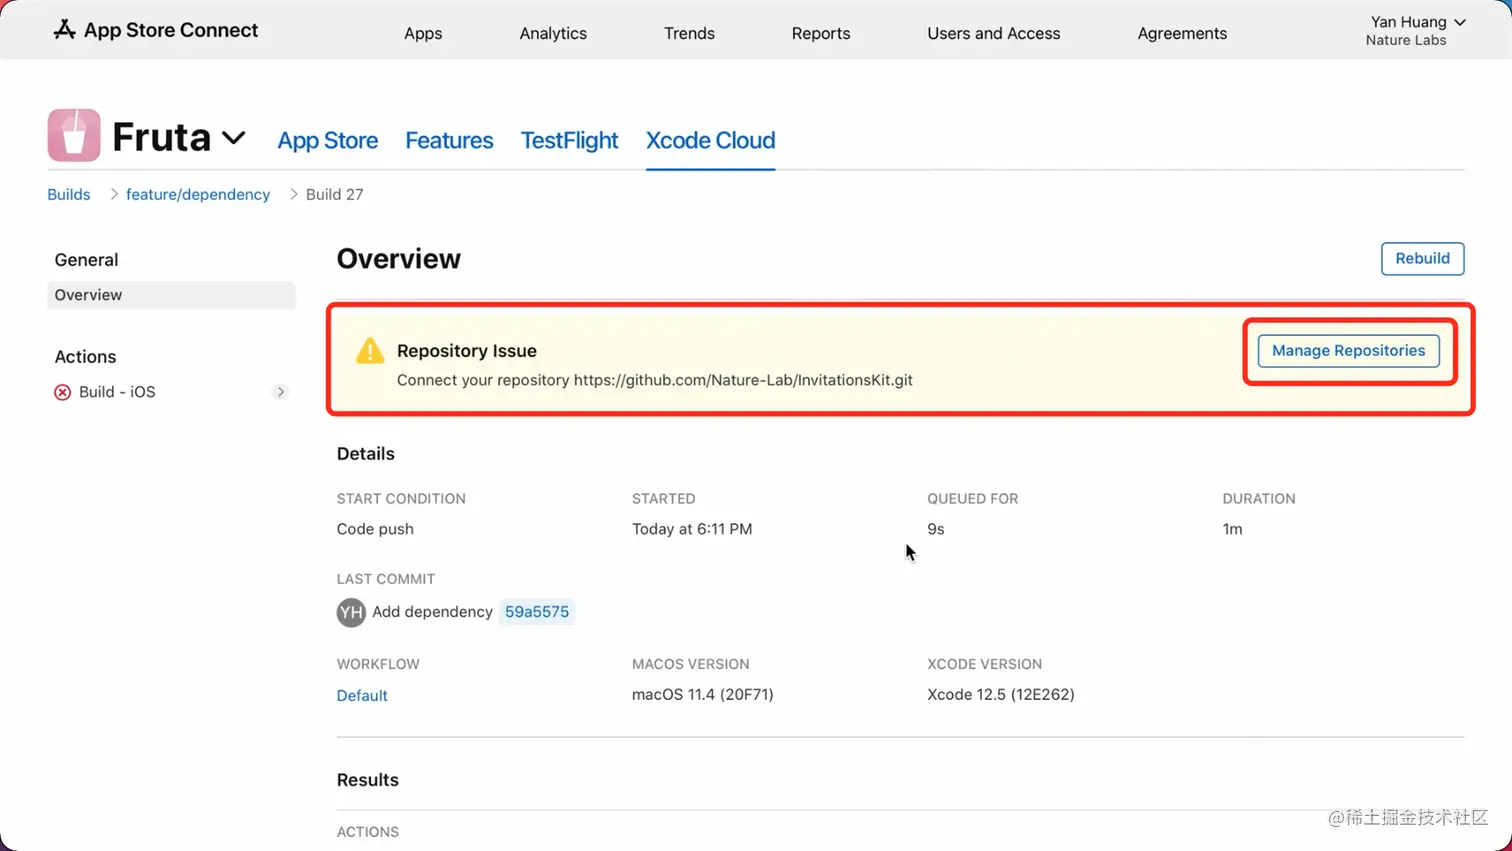This screenshot has width=1512, height=851.
Task: Click the Manage Repositories button
Action: [1348, 350]
